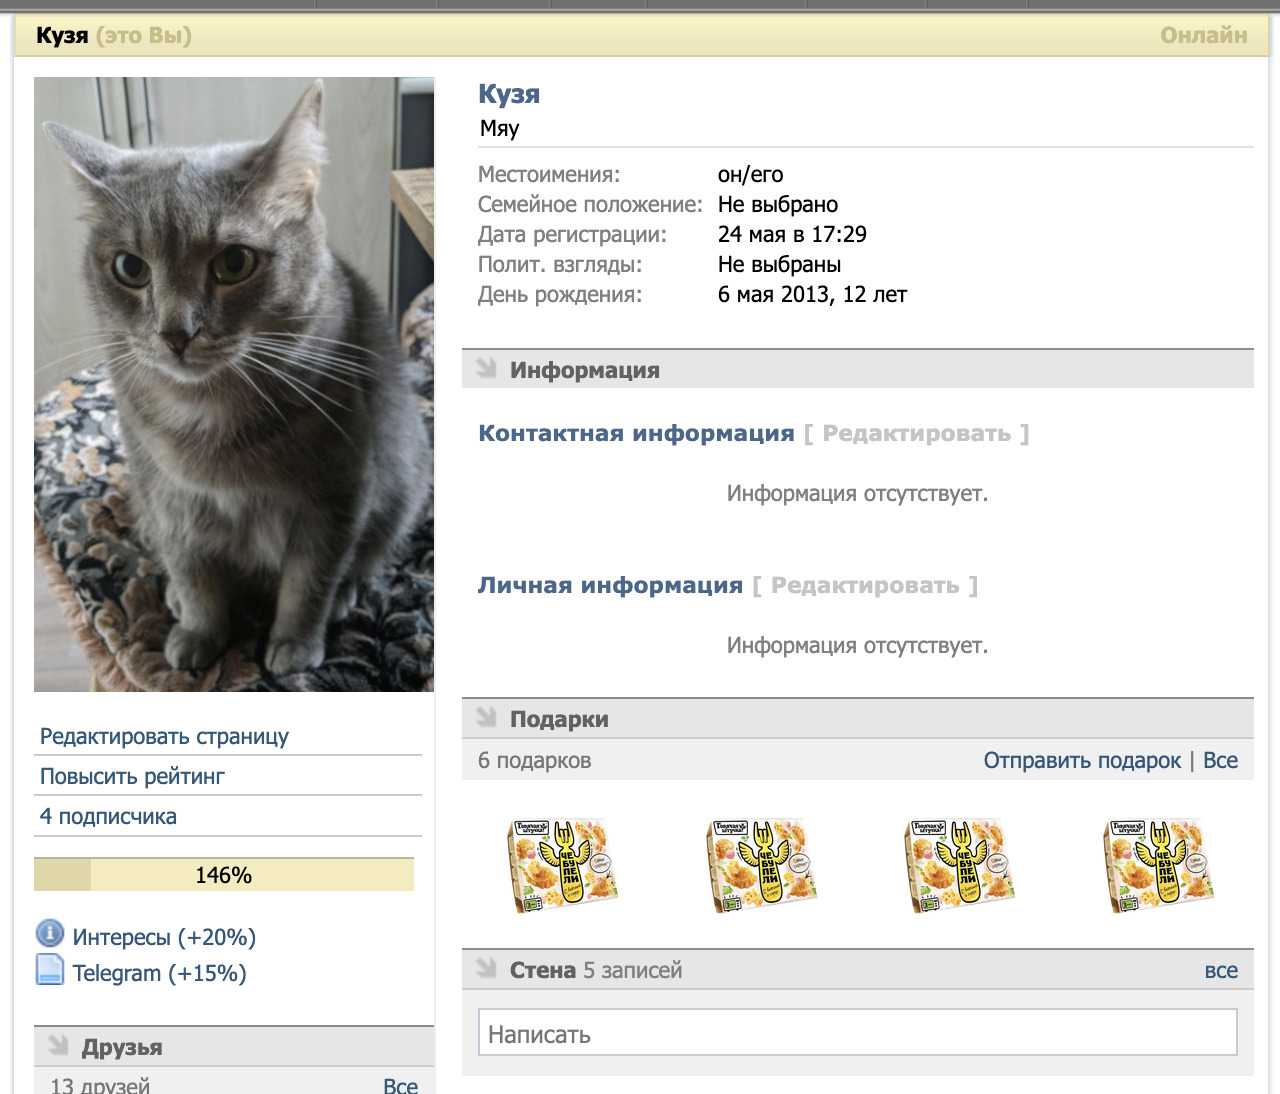Show all wall posts via все

pos(1221,970)
